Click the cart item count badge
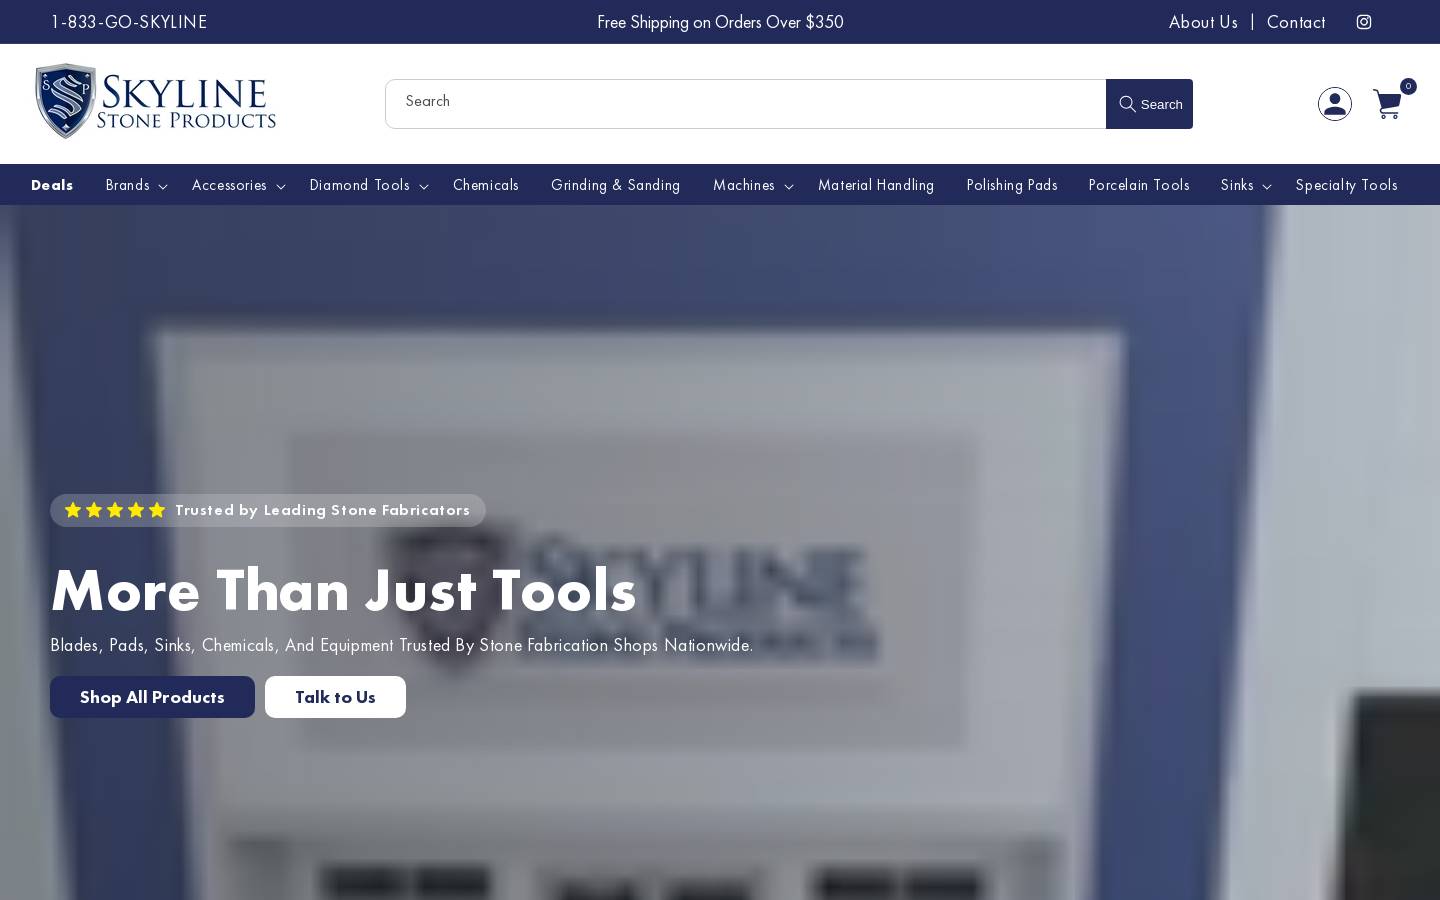 [x=1408, y=86]
